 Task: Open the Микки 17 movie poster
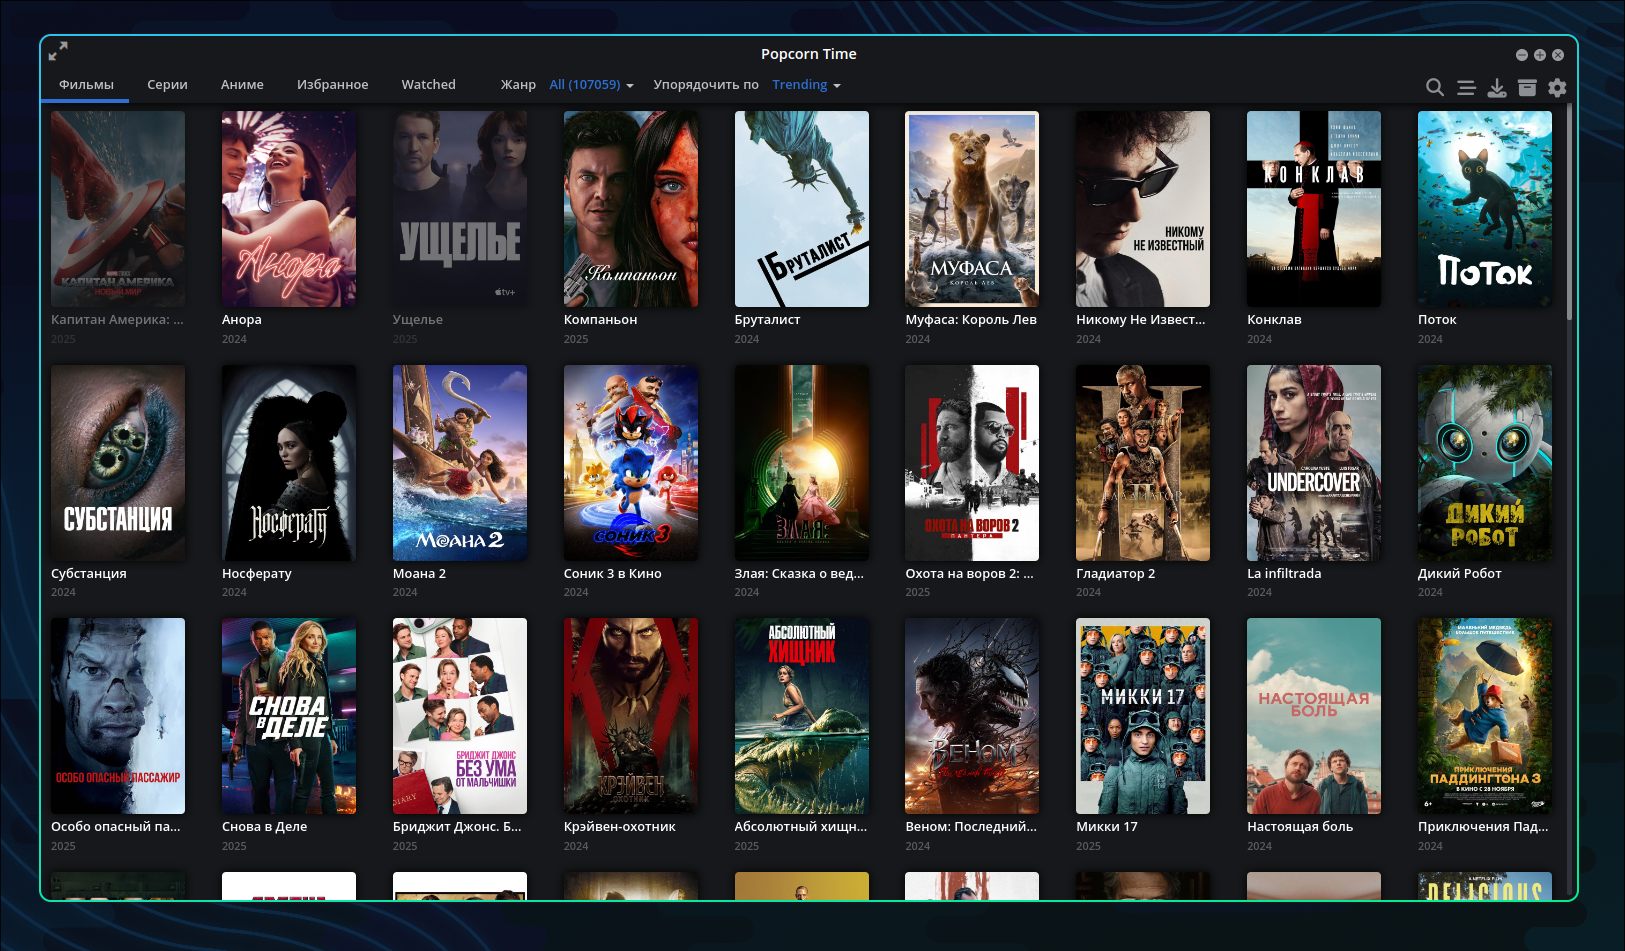(x=1143, y=716)
